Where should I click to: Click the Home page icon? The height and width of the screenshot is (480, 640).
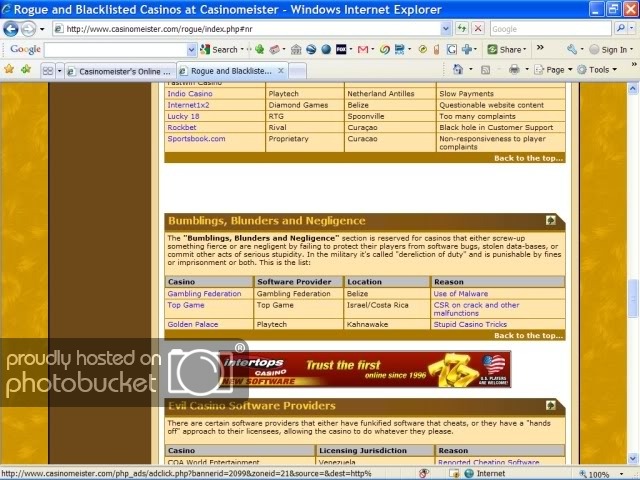458,70
